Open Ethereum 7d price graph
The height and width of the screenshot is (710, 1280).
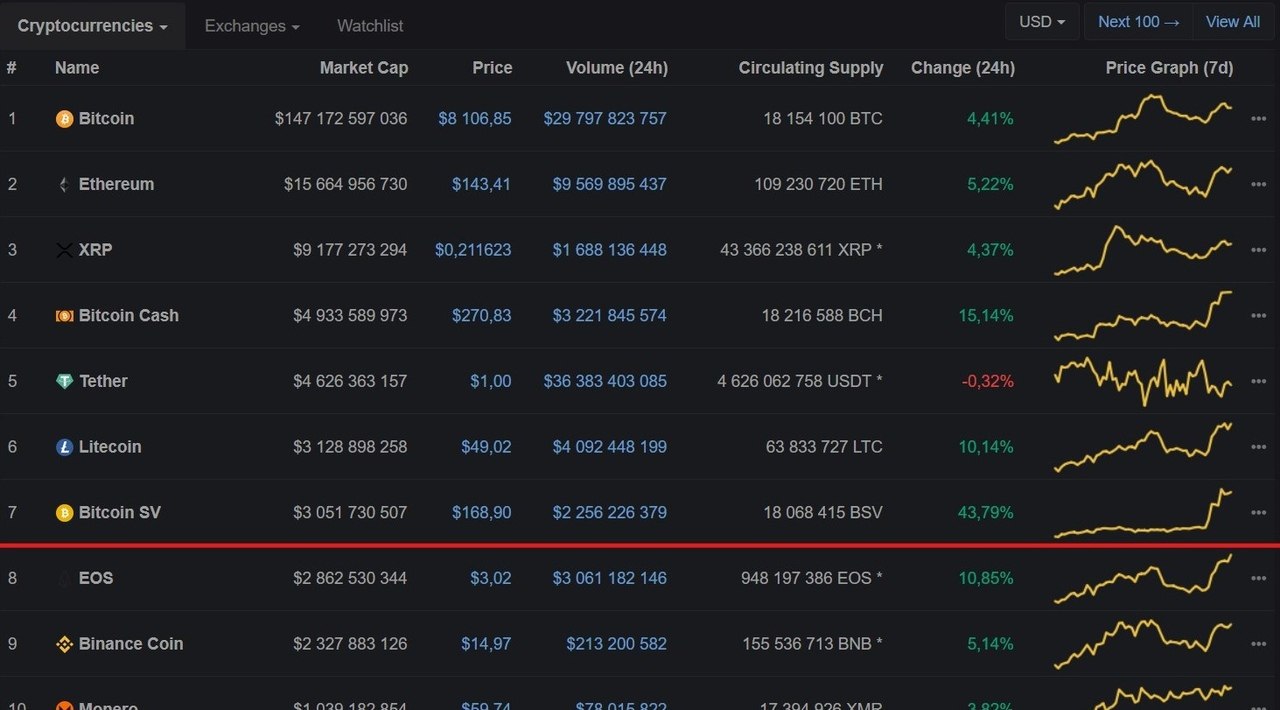coord(1143,185)
